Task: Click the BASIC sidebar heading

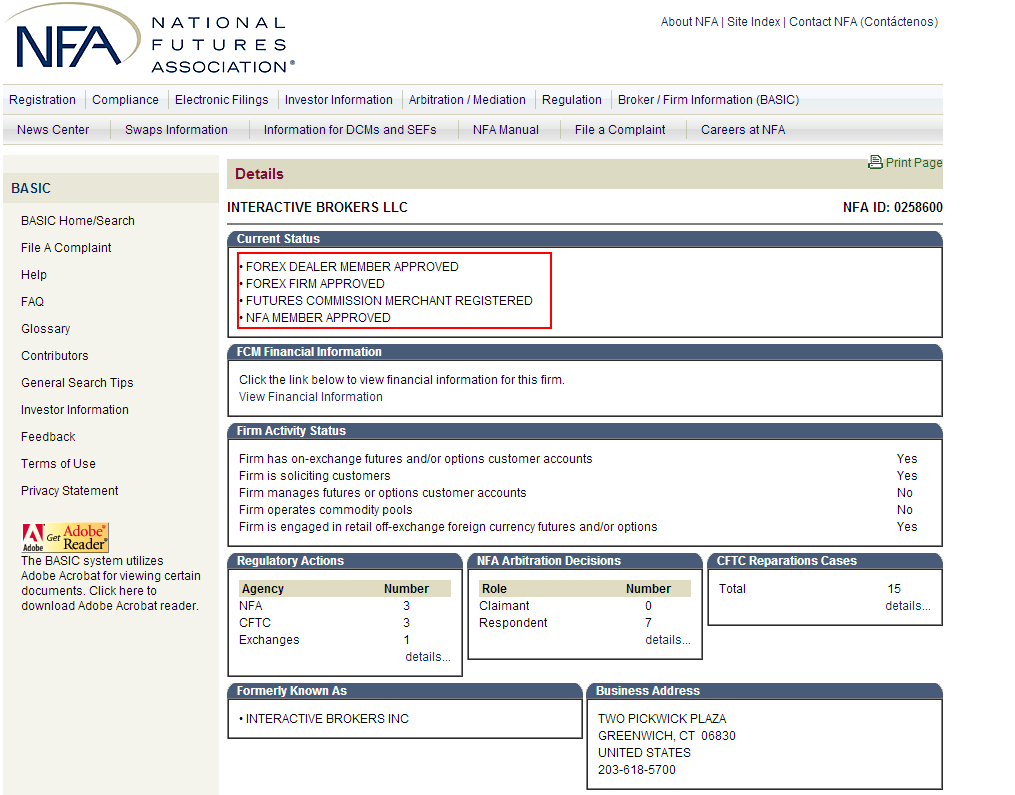Action: point(31,188)
